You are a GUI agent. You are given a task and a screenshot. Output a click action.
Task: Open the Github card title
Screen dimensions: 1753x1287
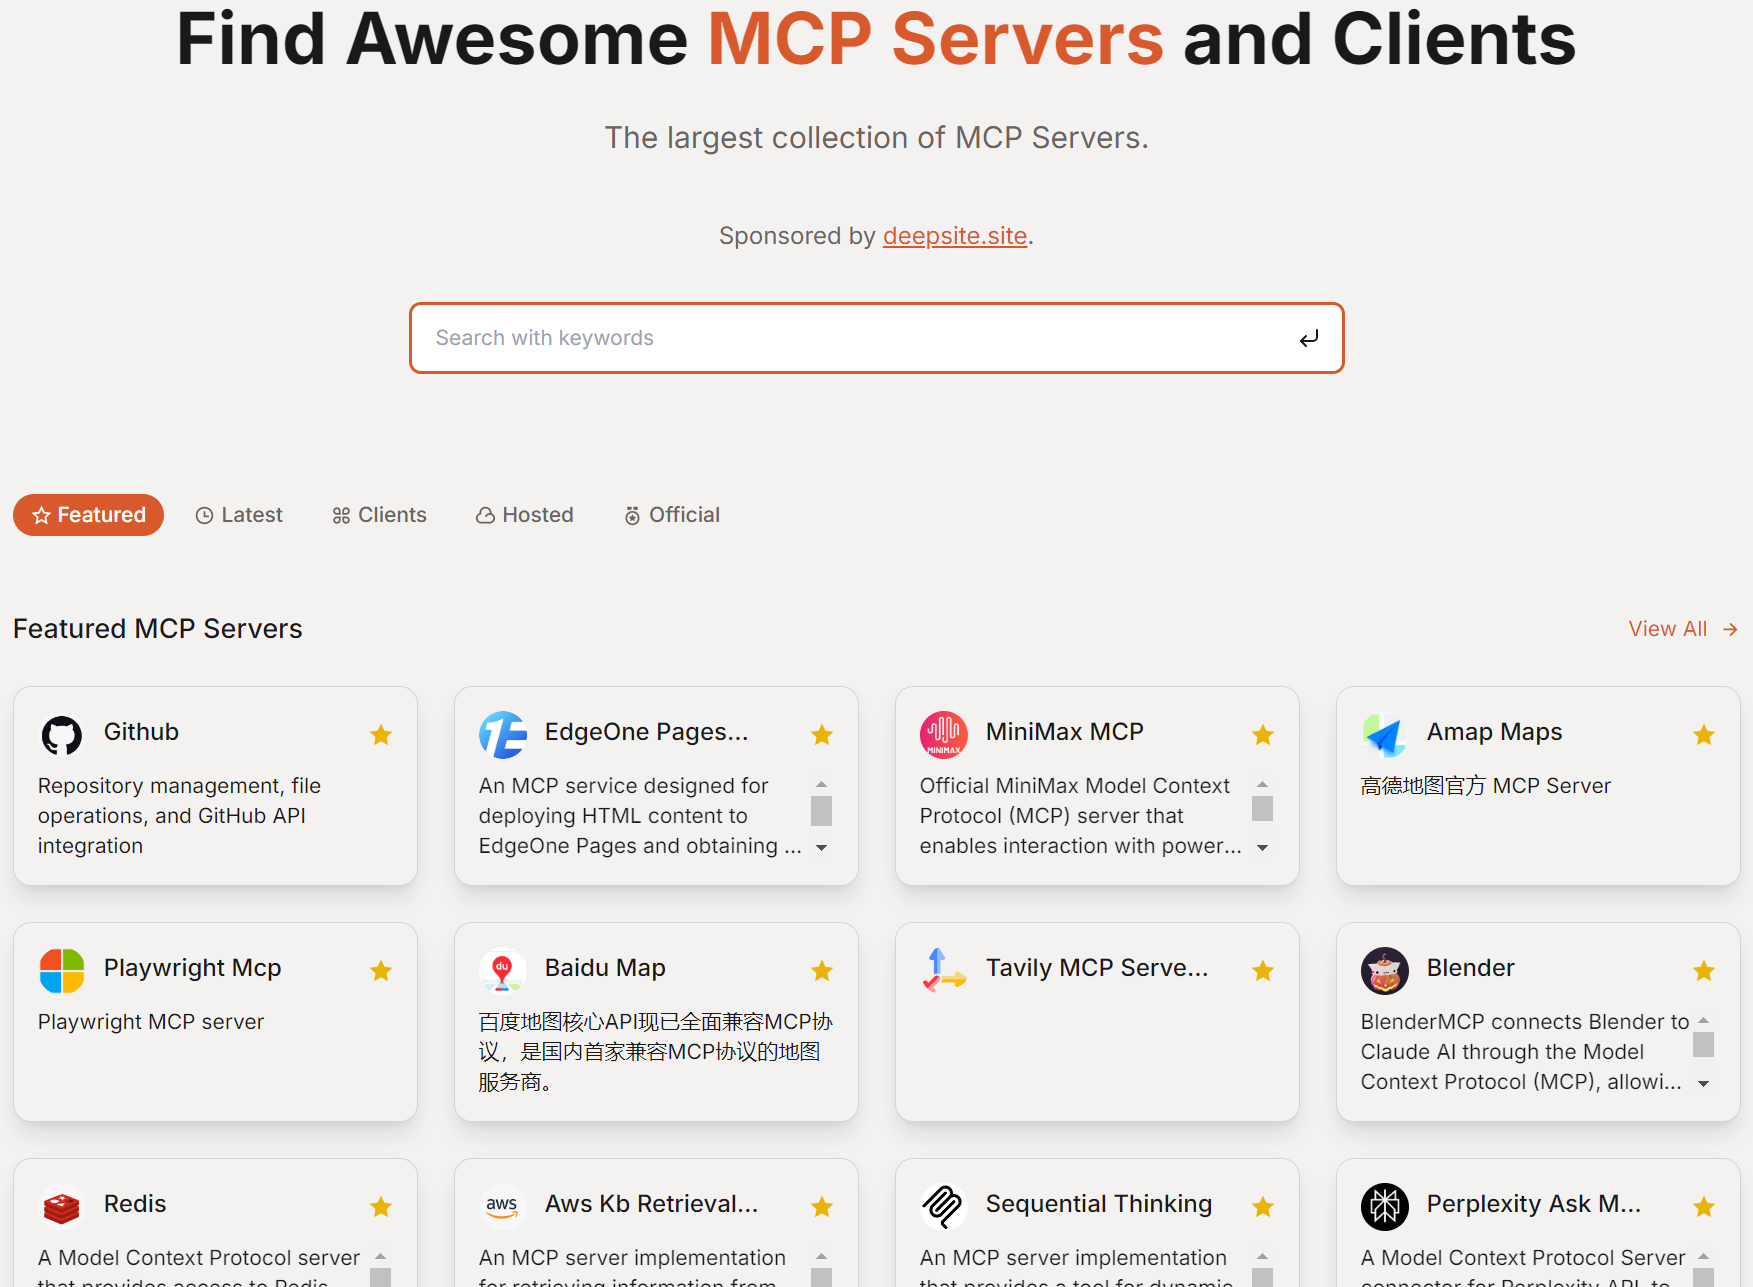pos(141,732)
